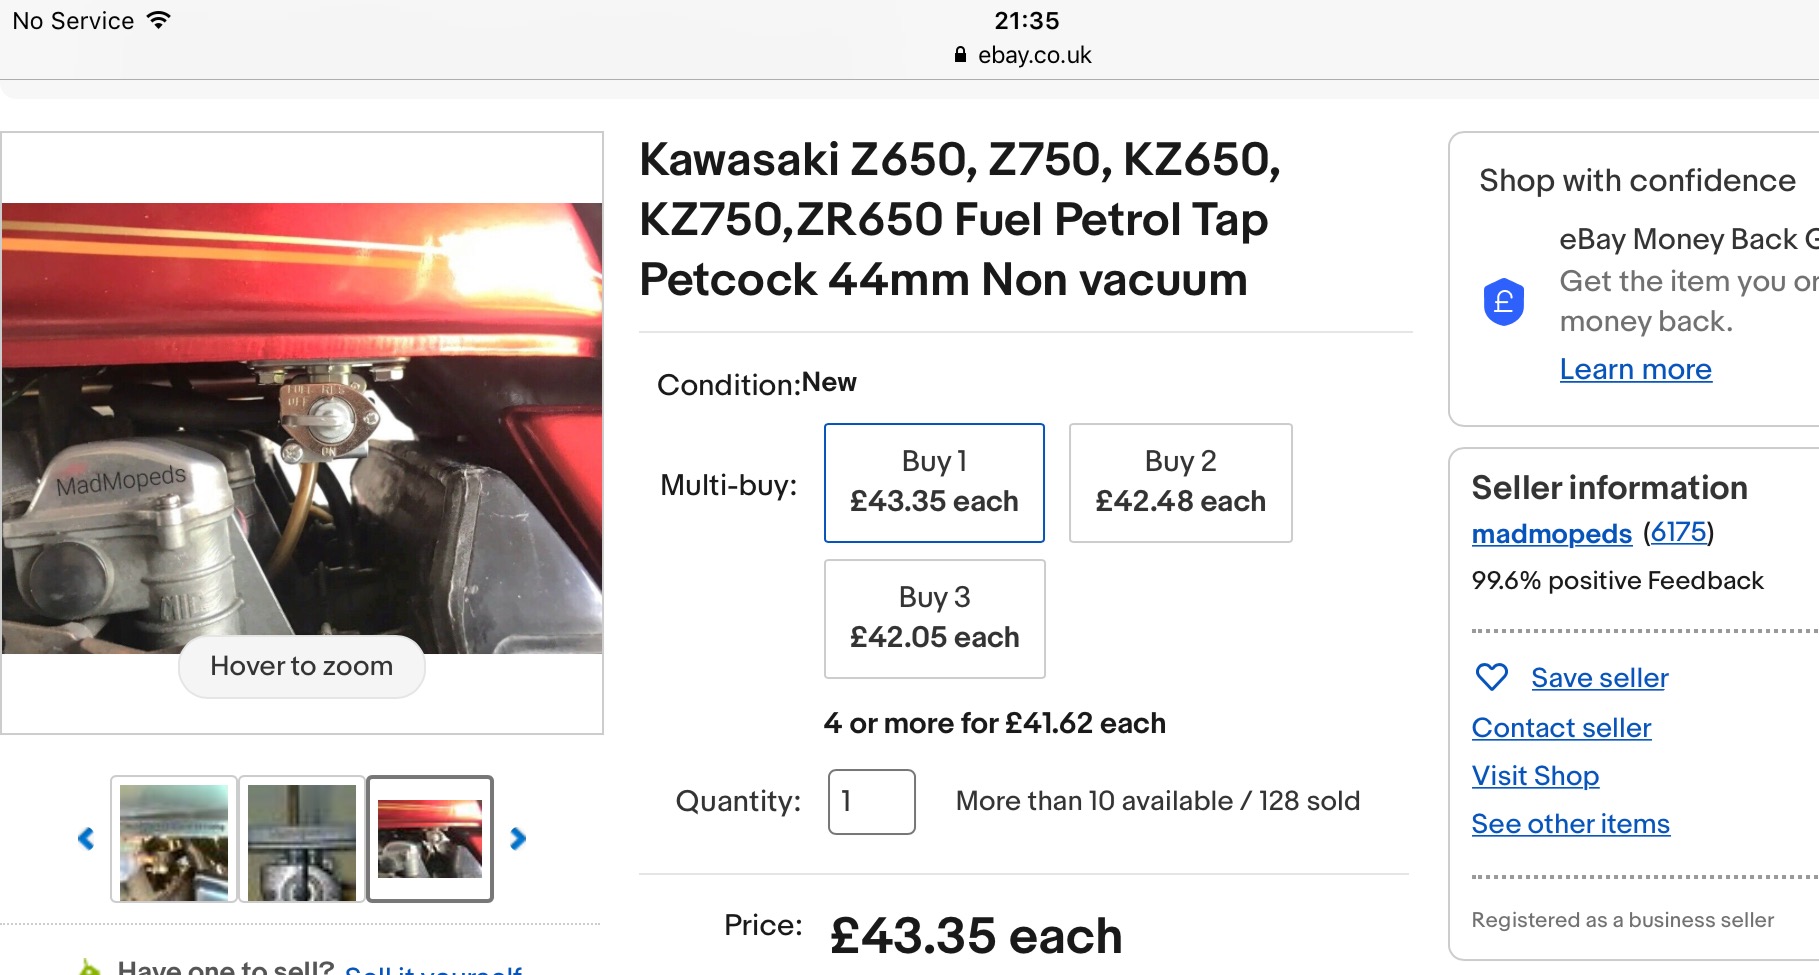
Task: Select the Buy 1 £43.35 each option
Action: tap(934, 483)
